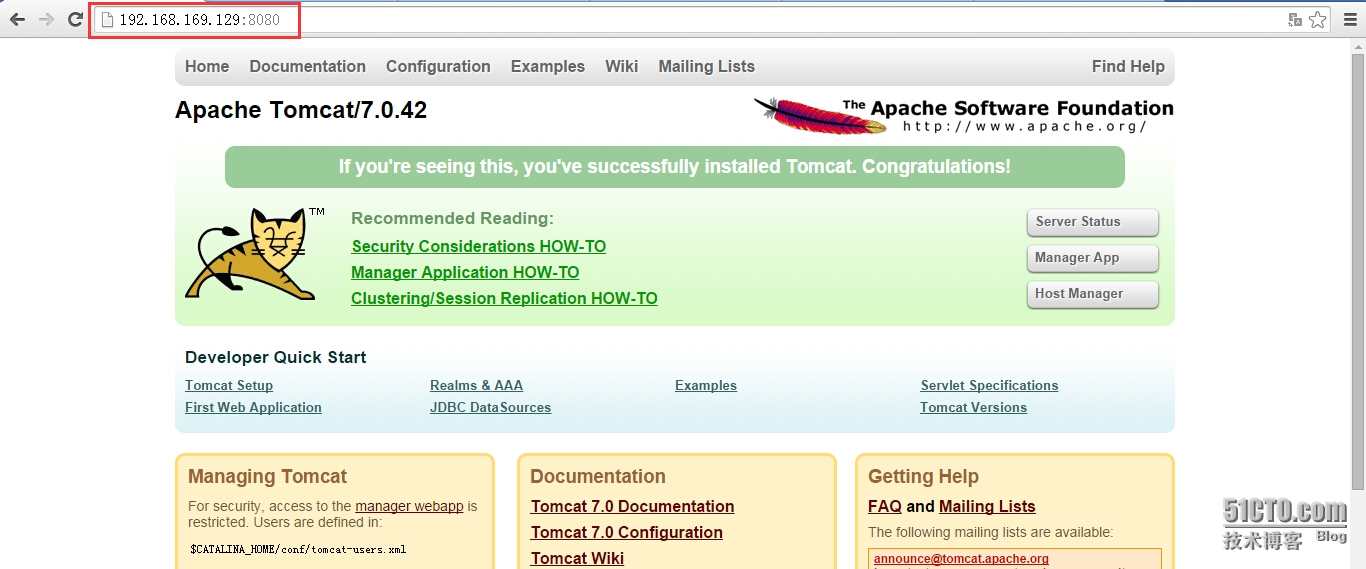Open the First Web Application link

coord(253,407)
